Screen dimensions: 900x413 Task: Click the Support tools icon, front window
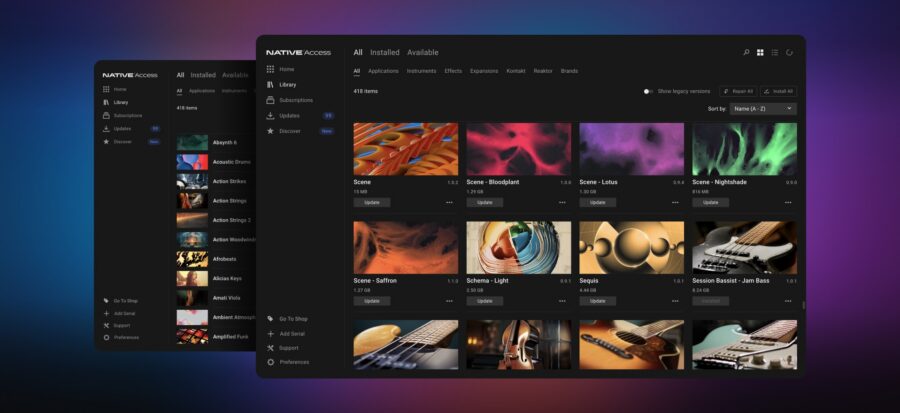[270, 348]
